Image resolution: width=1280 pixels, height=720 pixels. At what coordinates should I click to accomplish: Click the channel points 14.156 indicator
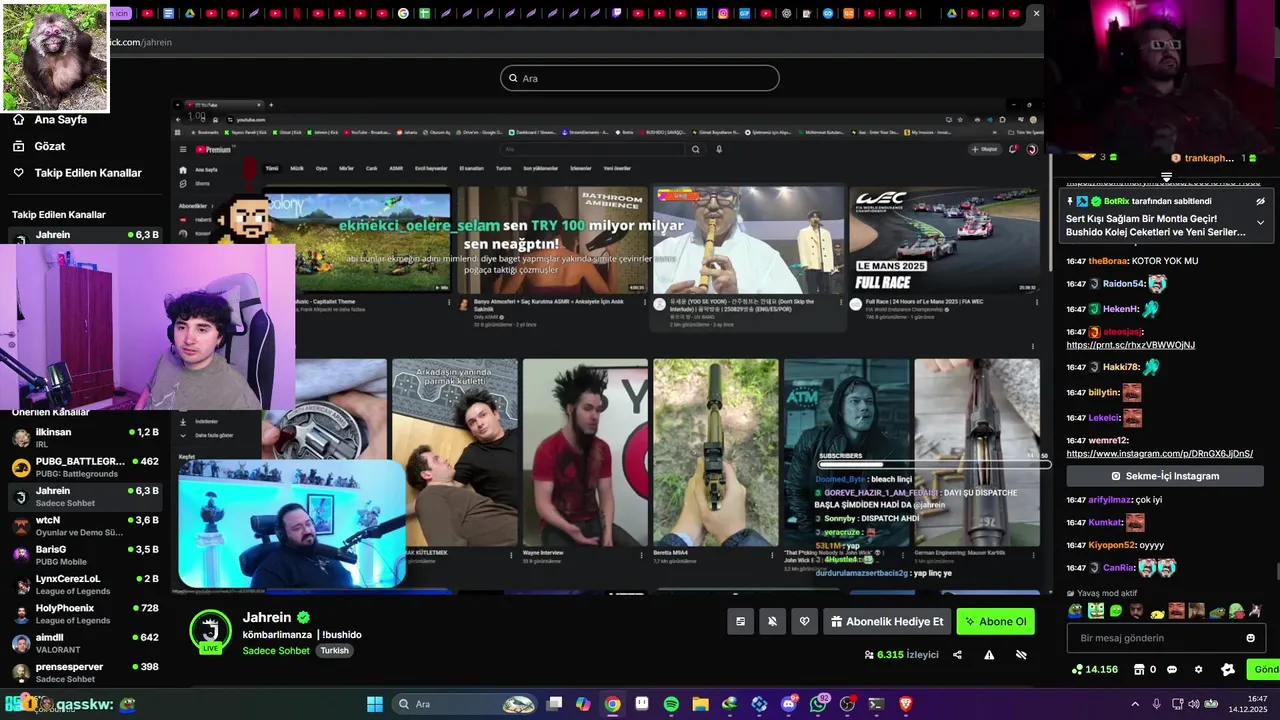tap(1095, 670)
